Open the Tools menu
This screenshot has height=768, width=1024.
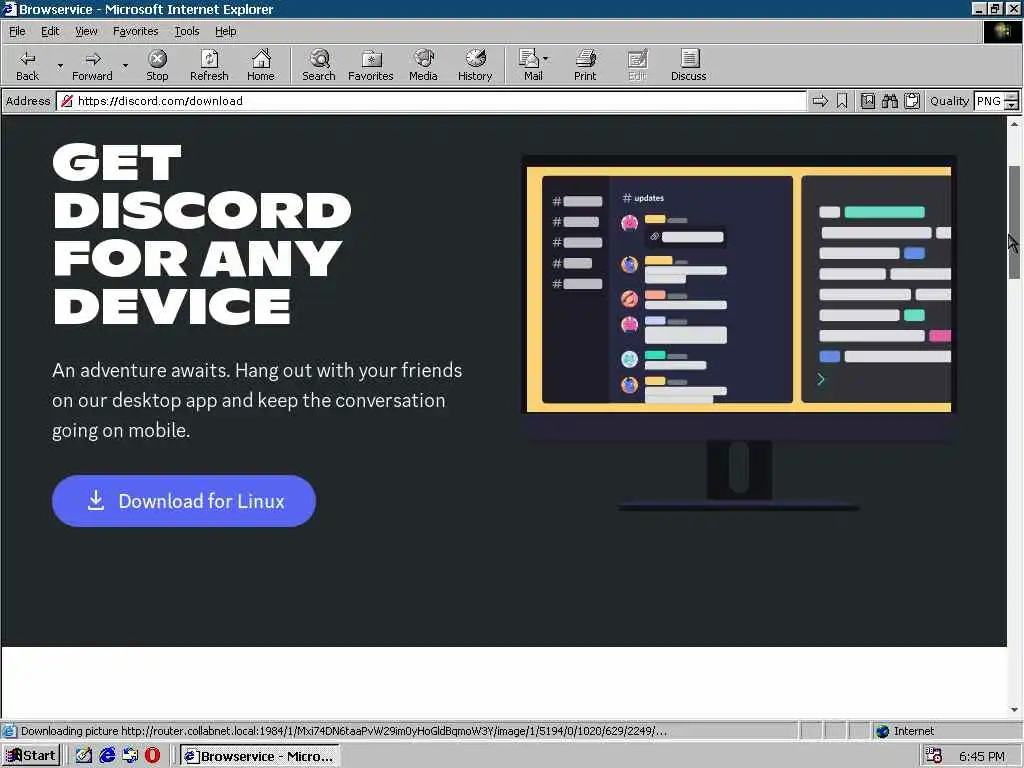[186, 31]
